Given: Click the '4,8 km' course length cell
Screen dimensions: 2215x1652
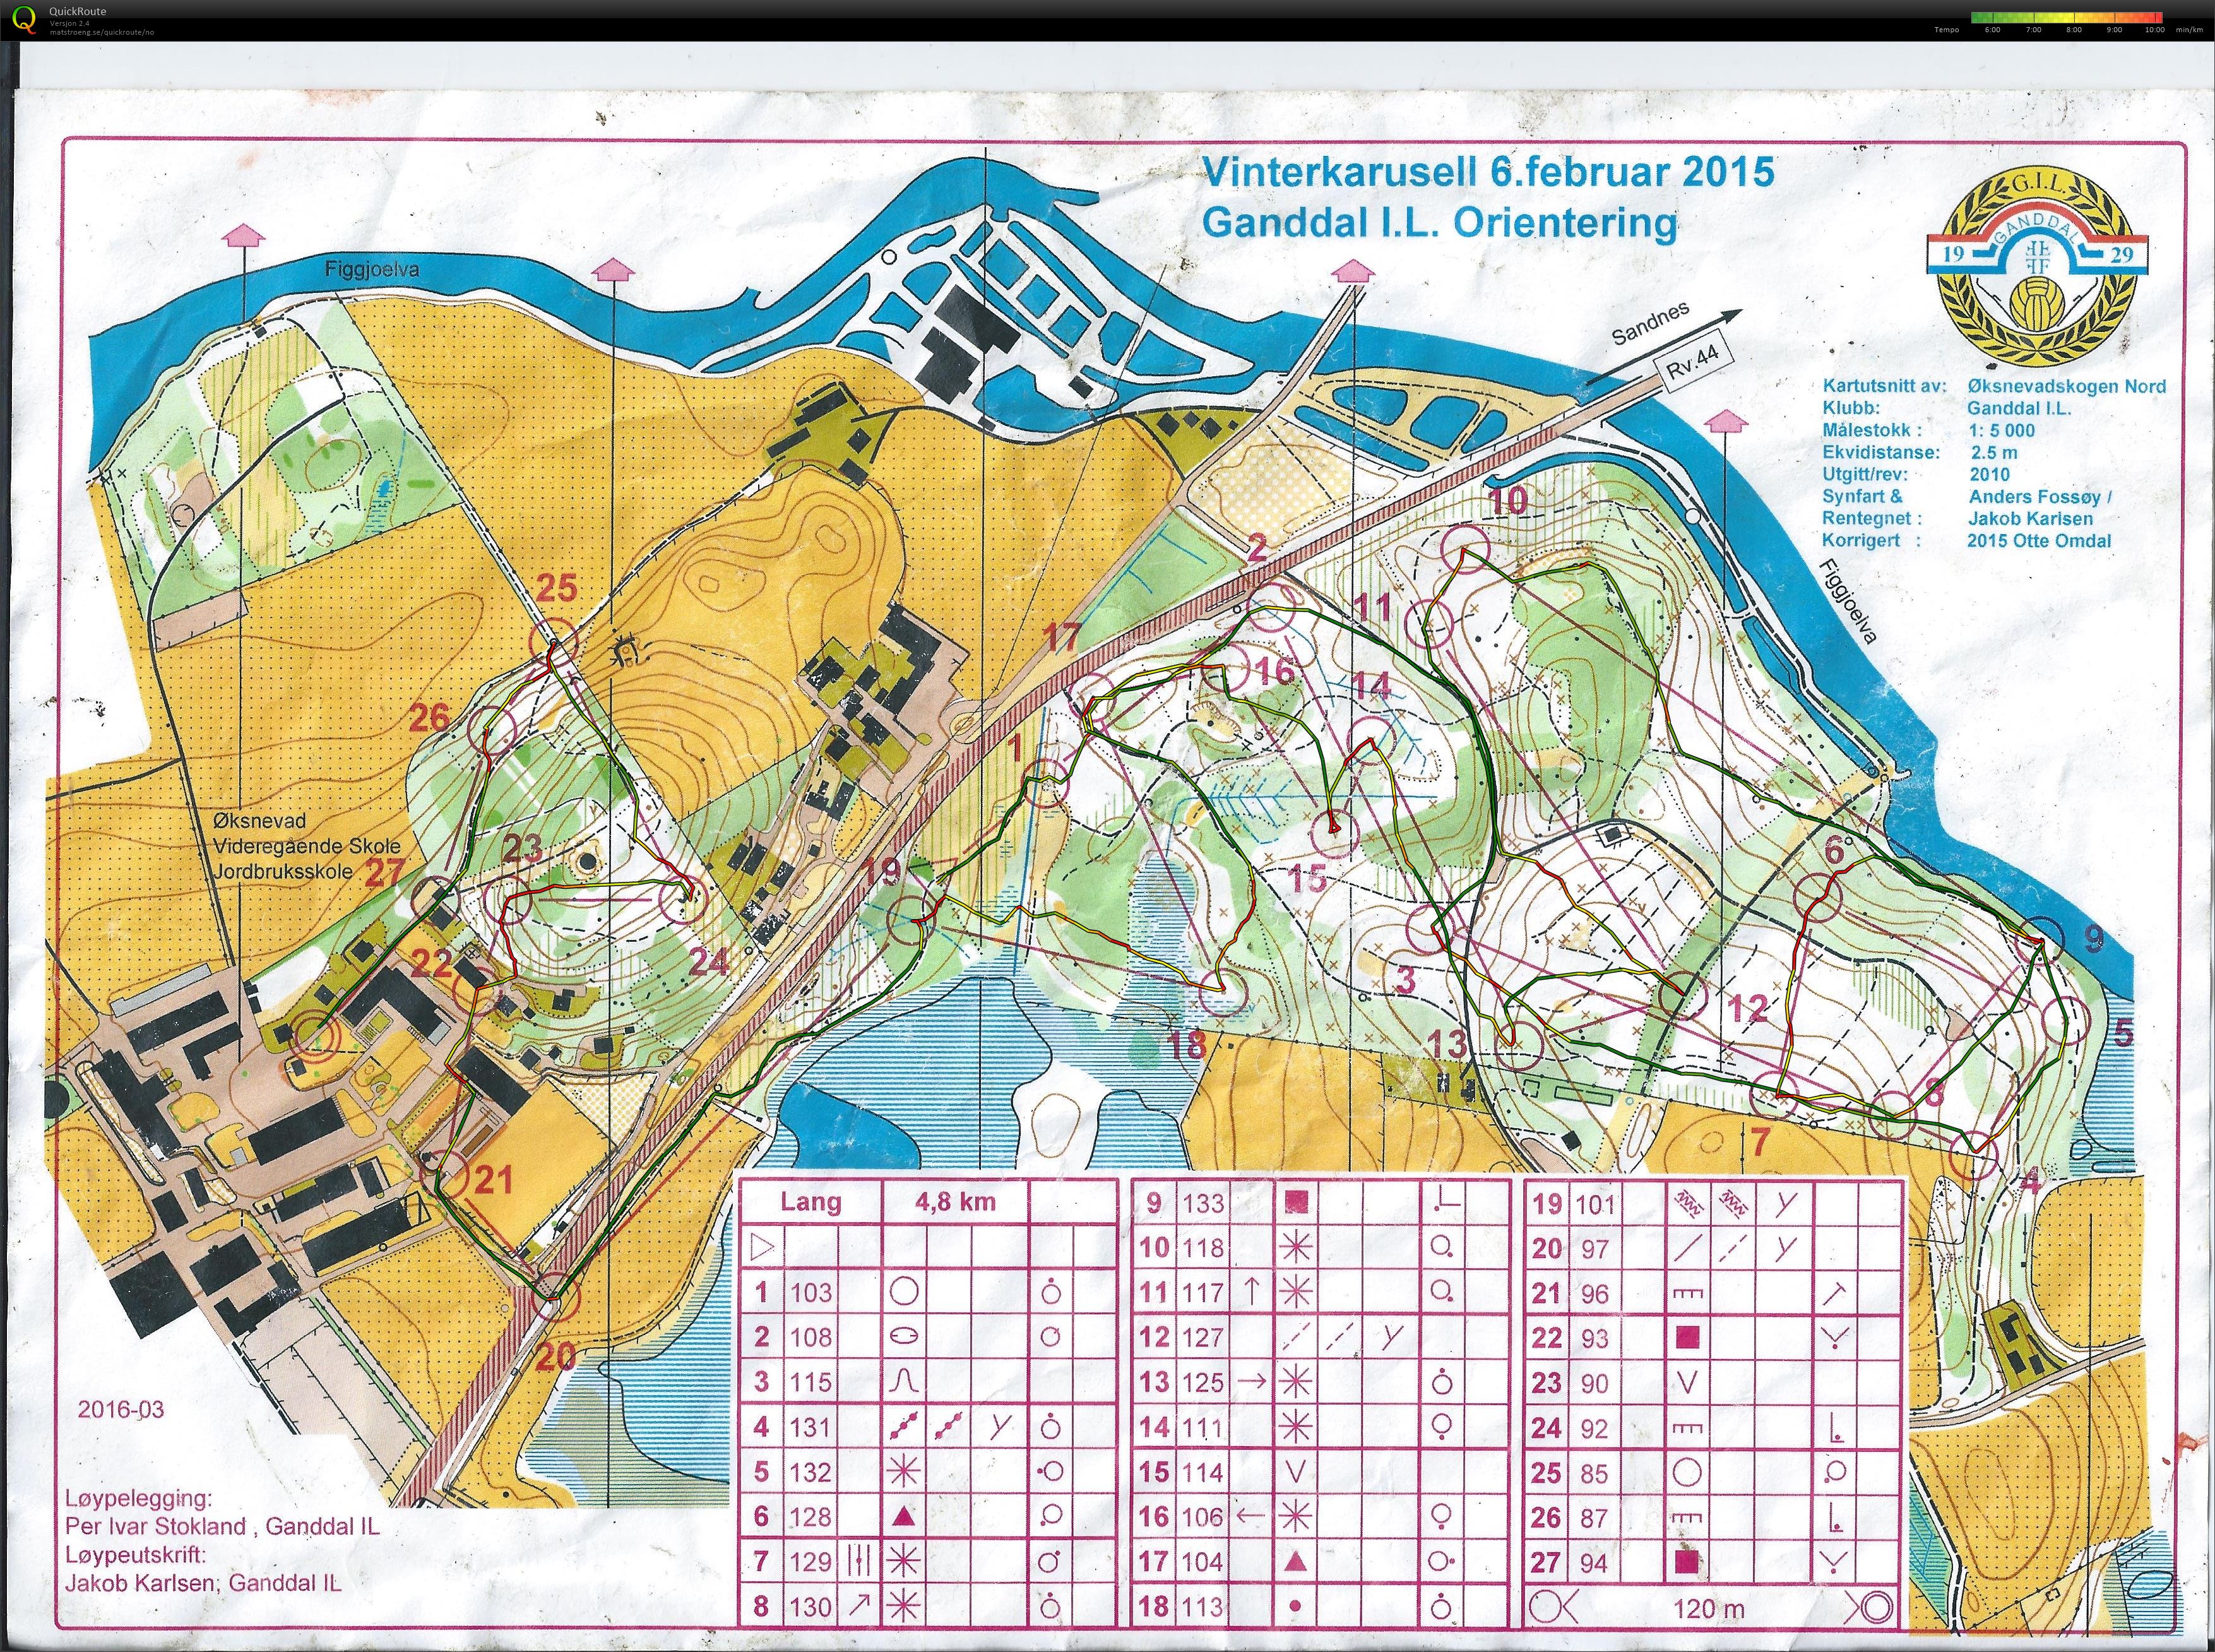Looking at the screenshot, I should click(955, 1202).
